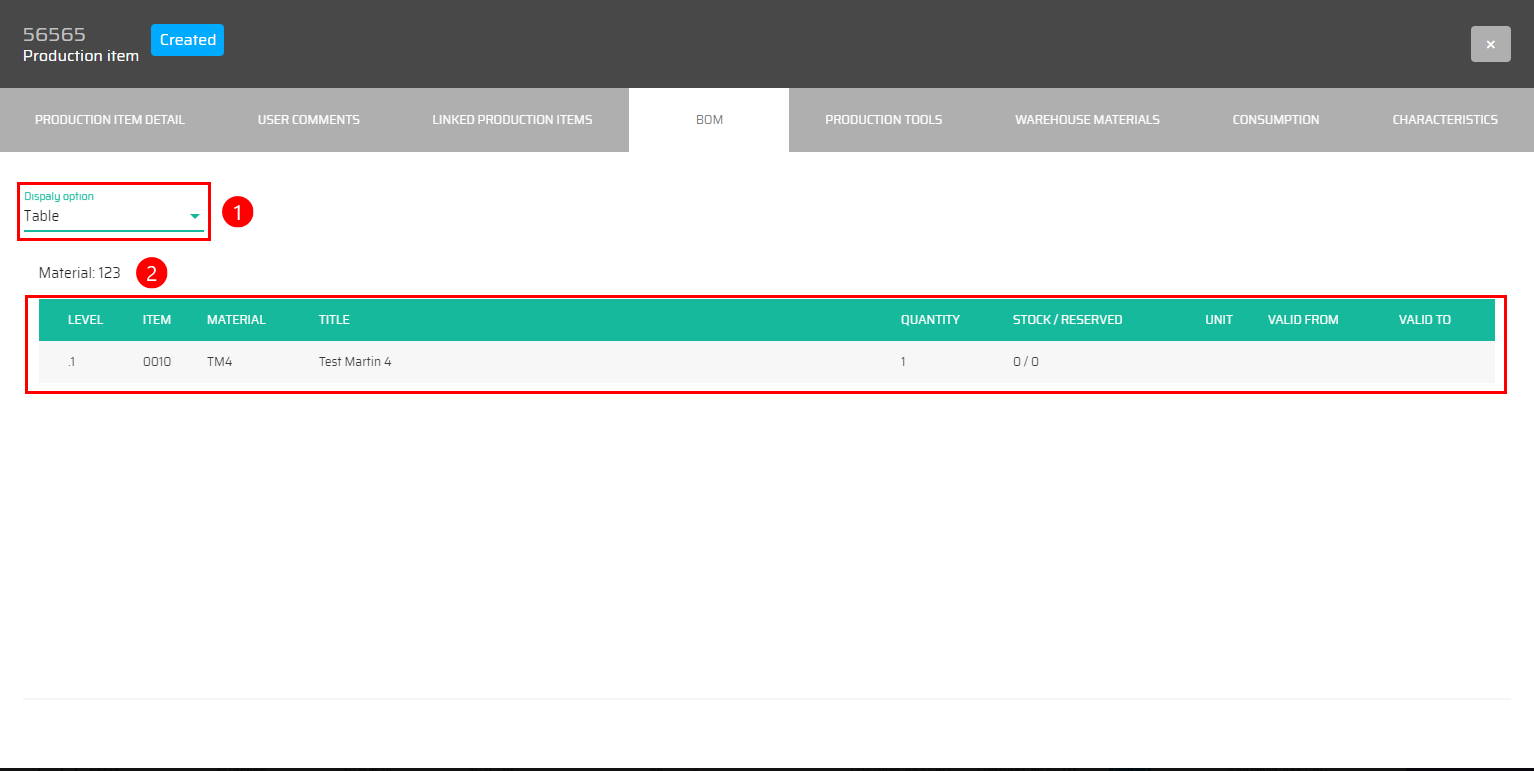Open the Production Item Detail tab
Image resolution: width=1534 pixels, height=771 pixels.
pos(110,120)
